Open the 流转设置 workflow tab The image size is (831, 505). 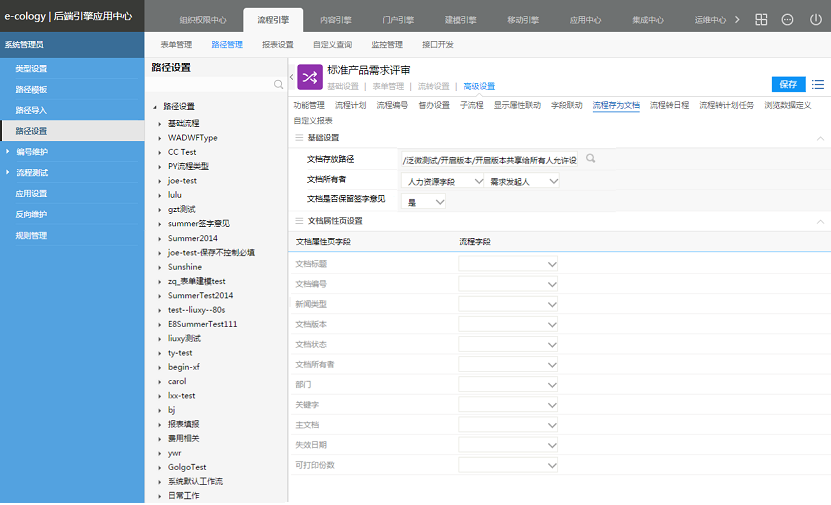pyautogui.click(x=434, y=86)
